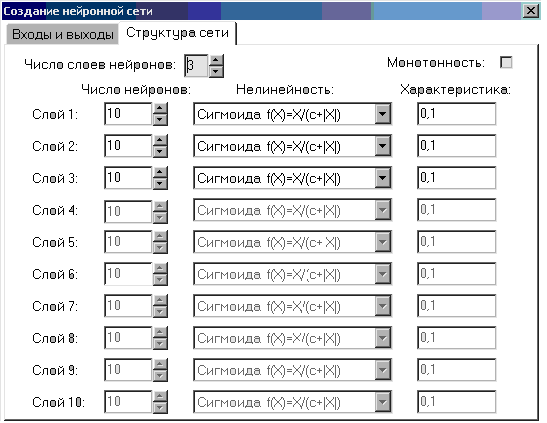The image size is (547, 423).
Task: Increase neuron count for Слой 2
Action: [160, 140]
